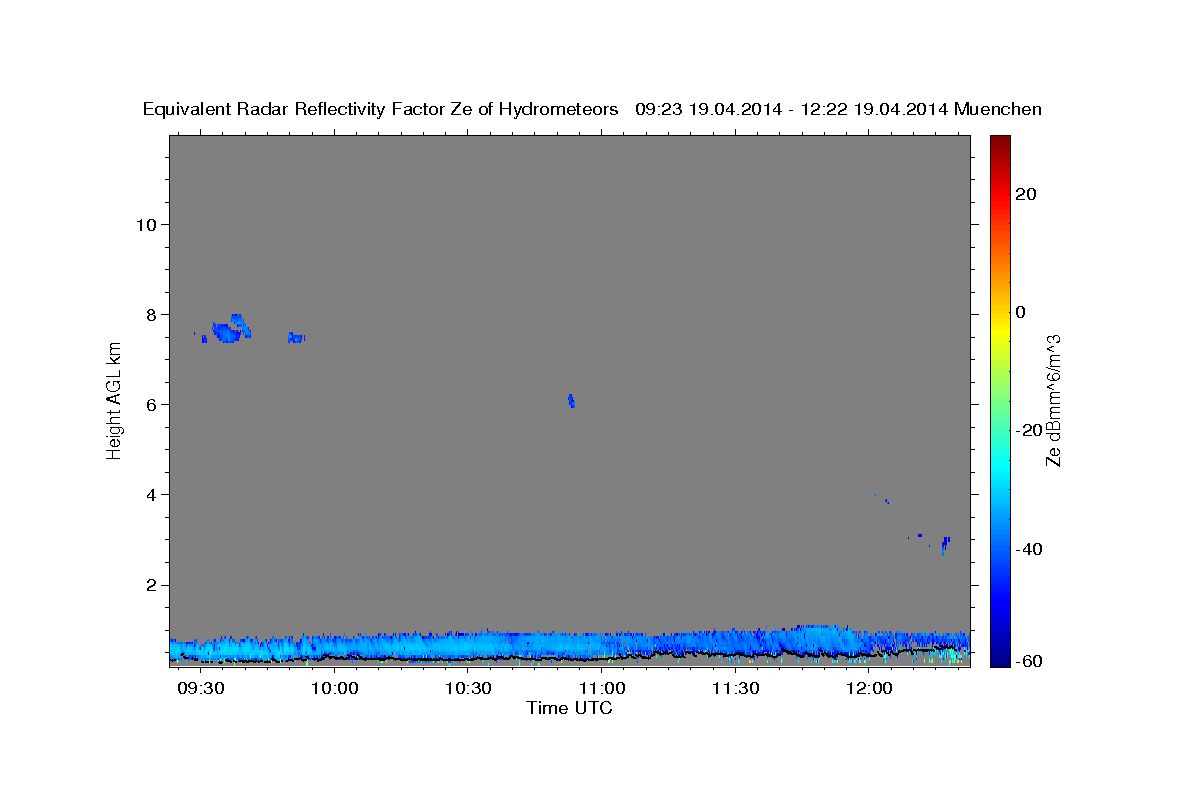Viewport: 1200px width, 800px height.
Task: Click the low-level reflectivity layer near 10:30
Action: pos(469,646)
